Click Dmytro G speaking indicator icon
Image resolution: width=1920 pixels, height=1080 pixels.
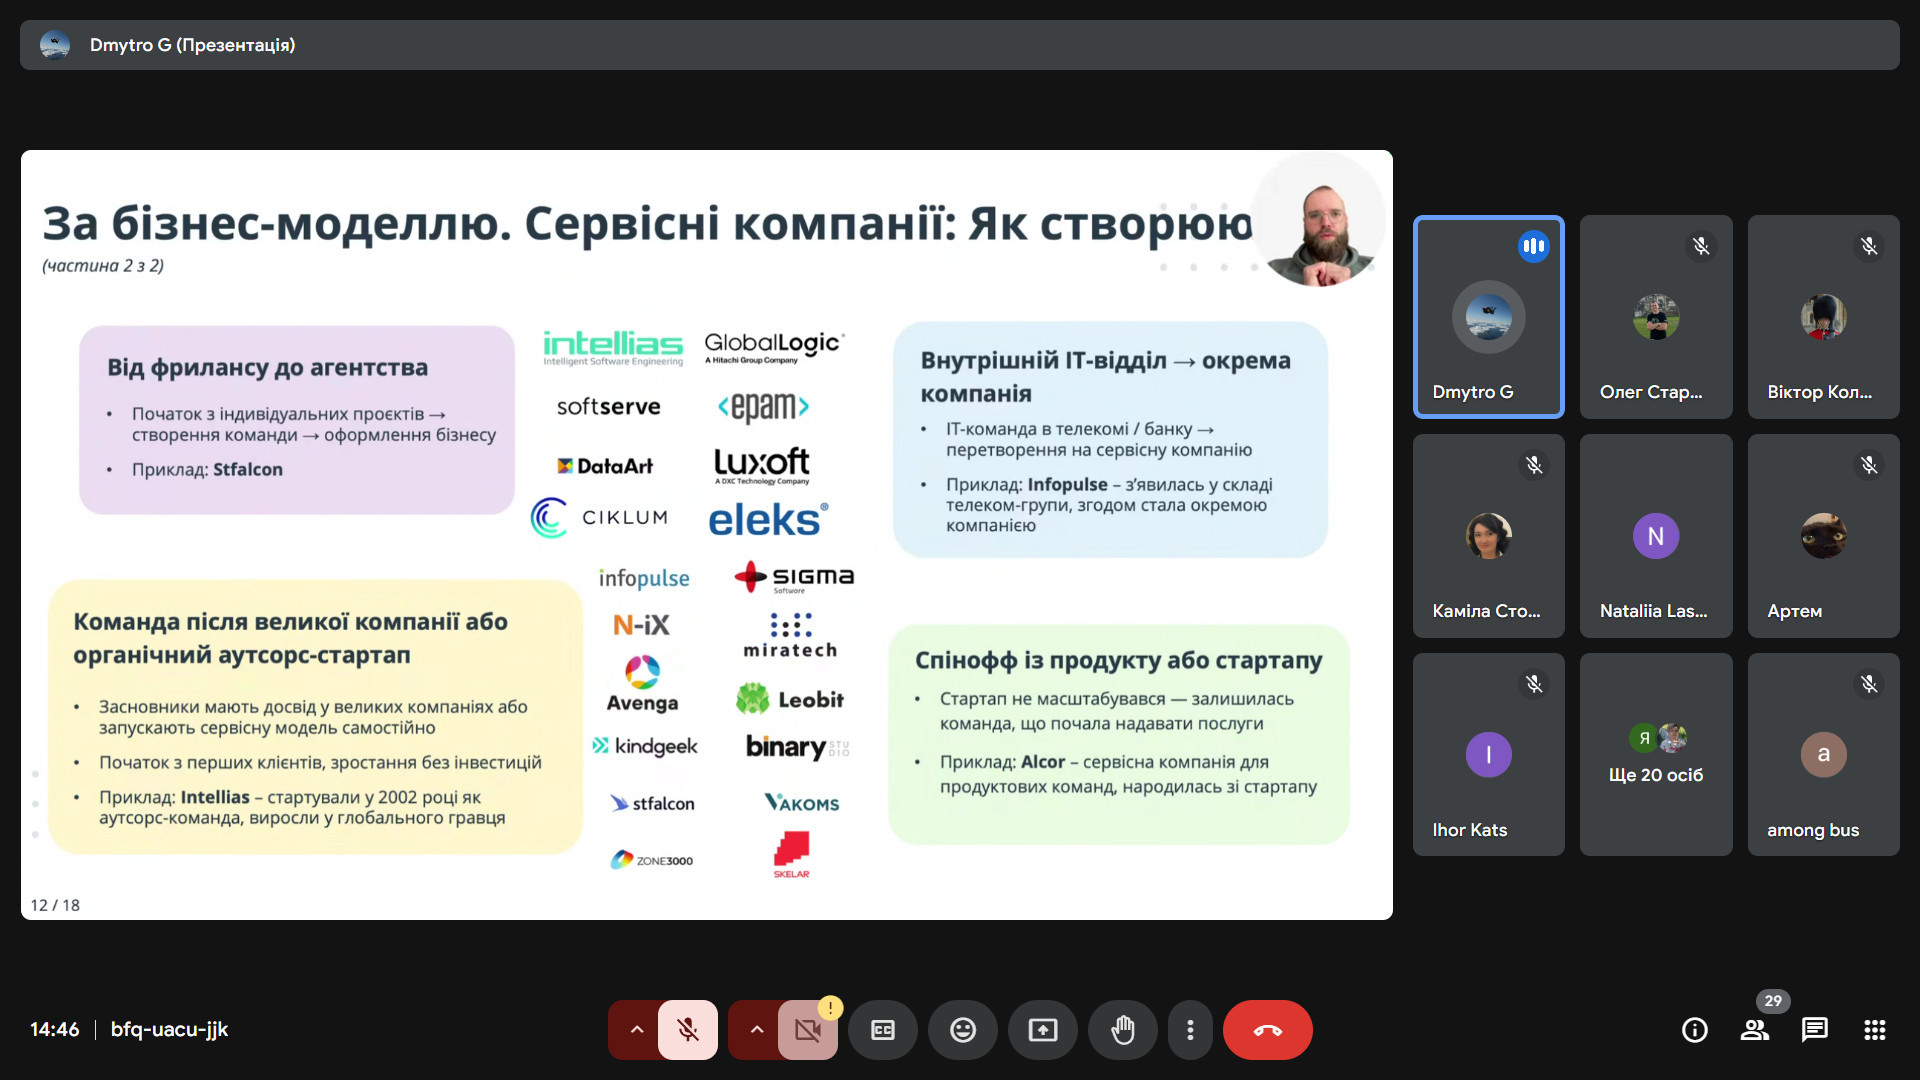(x=1534, y=246)
